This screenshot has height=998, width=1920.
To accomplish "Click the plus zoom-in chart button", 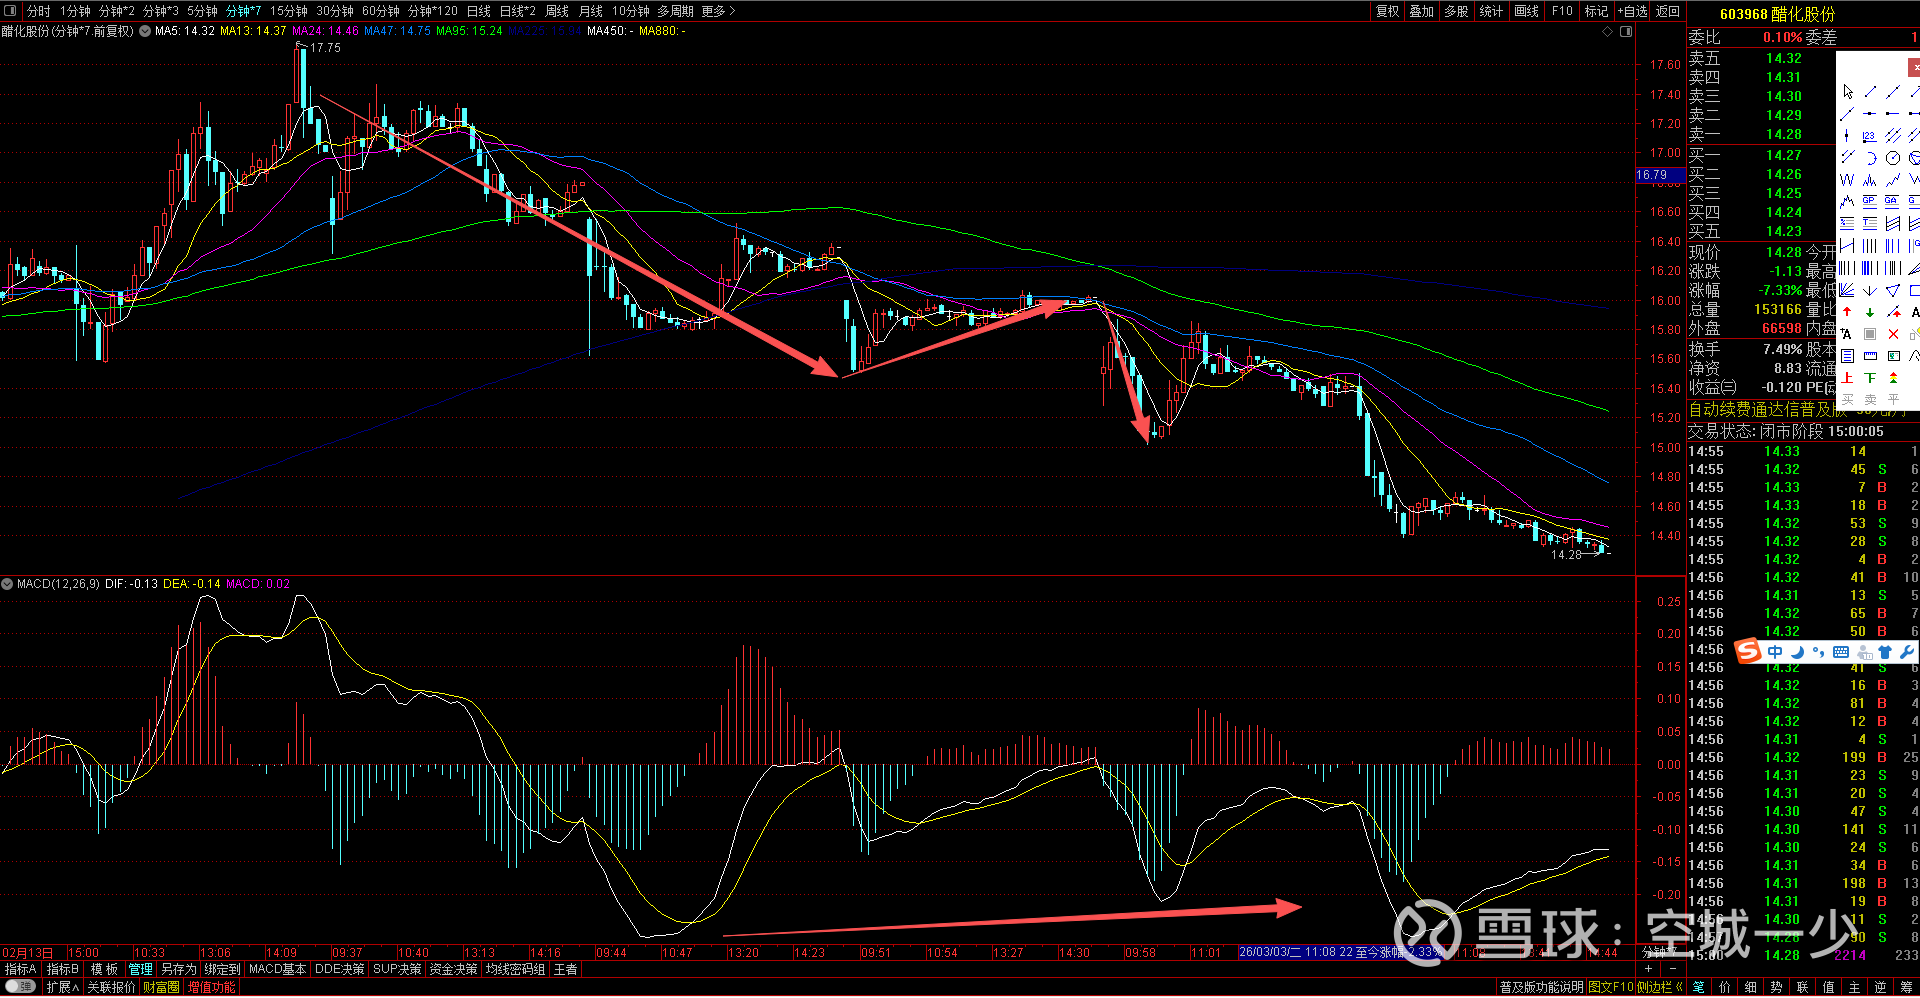I will click(1648, 969).
